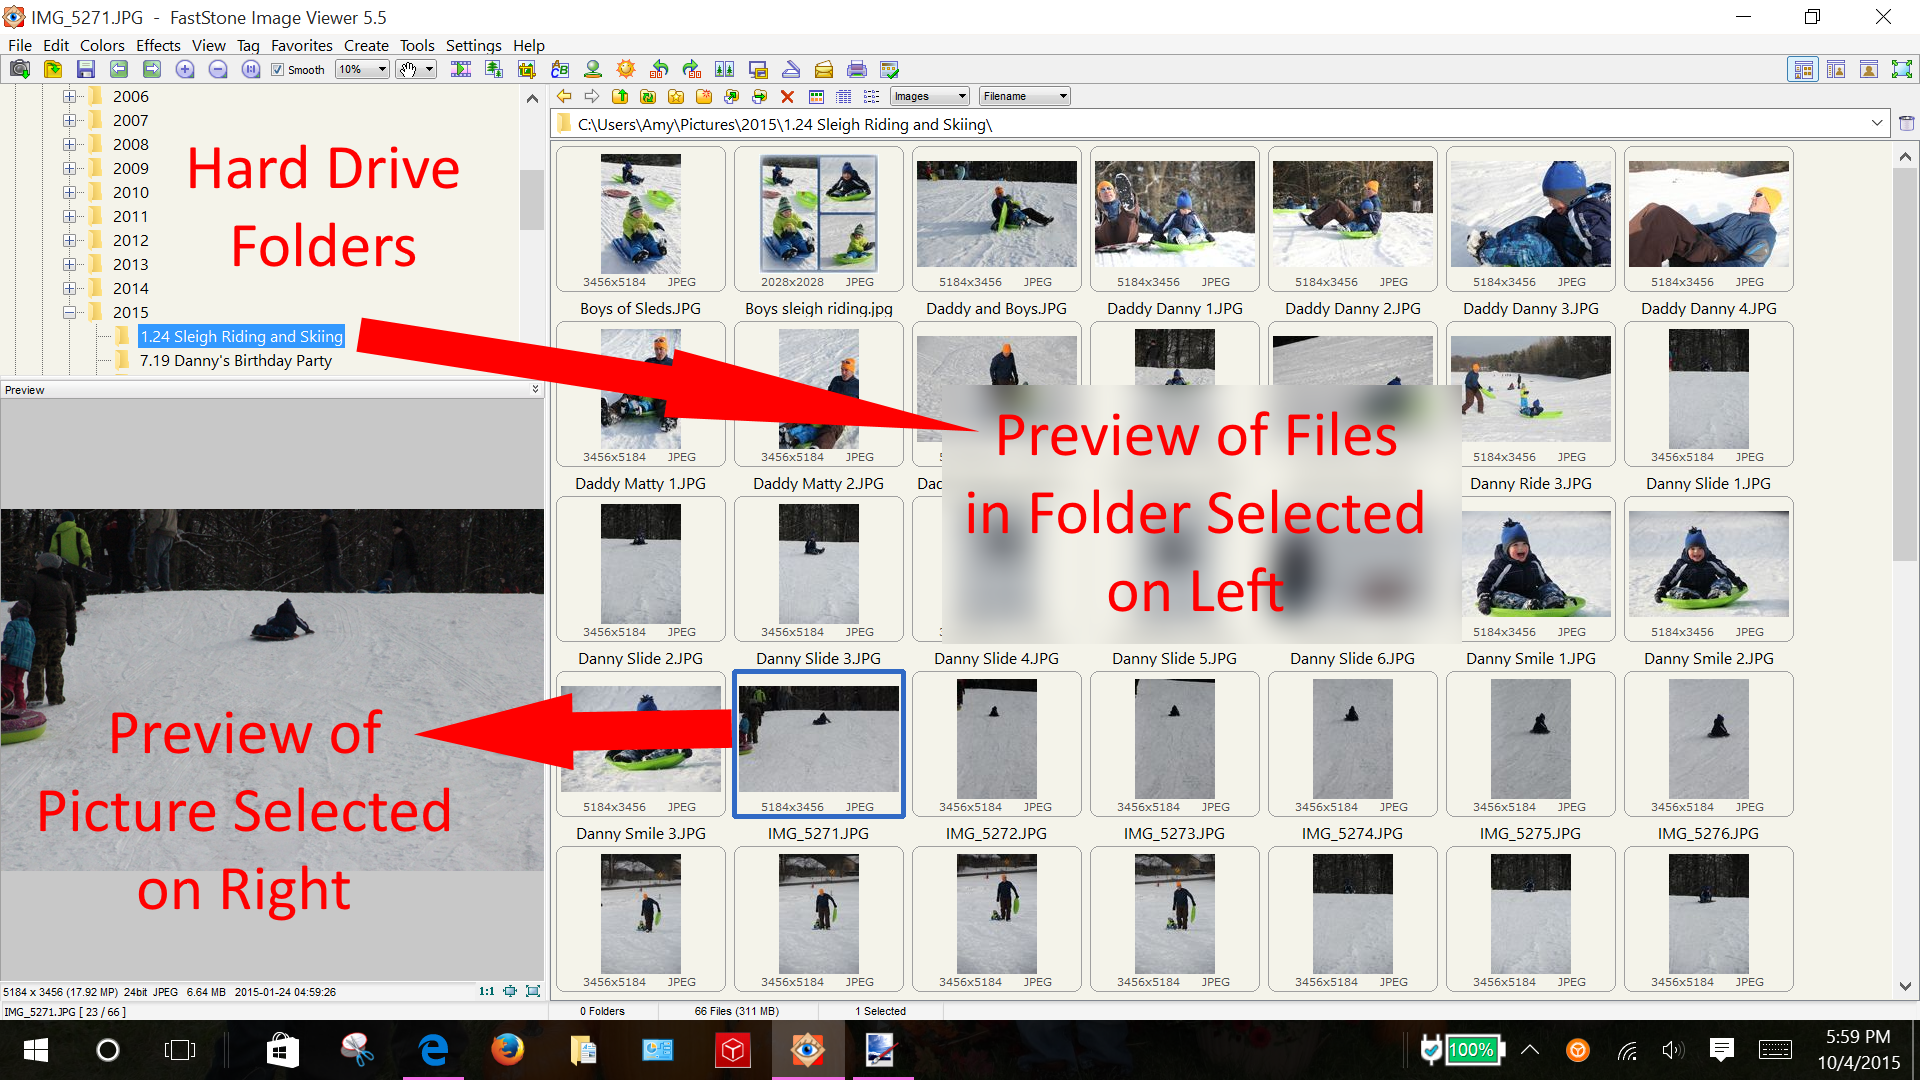Expand the 2013 folder tree node
This screenshot has width=1920, height=1080.
68,264
